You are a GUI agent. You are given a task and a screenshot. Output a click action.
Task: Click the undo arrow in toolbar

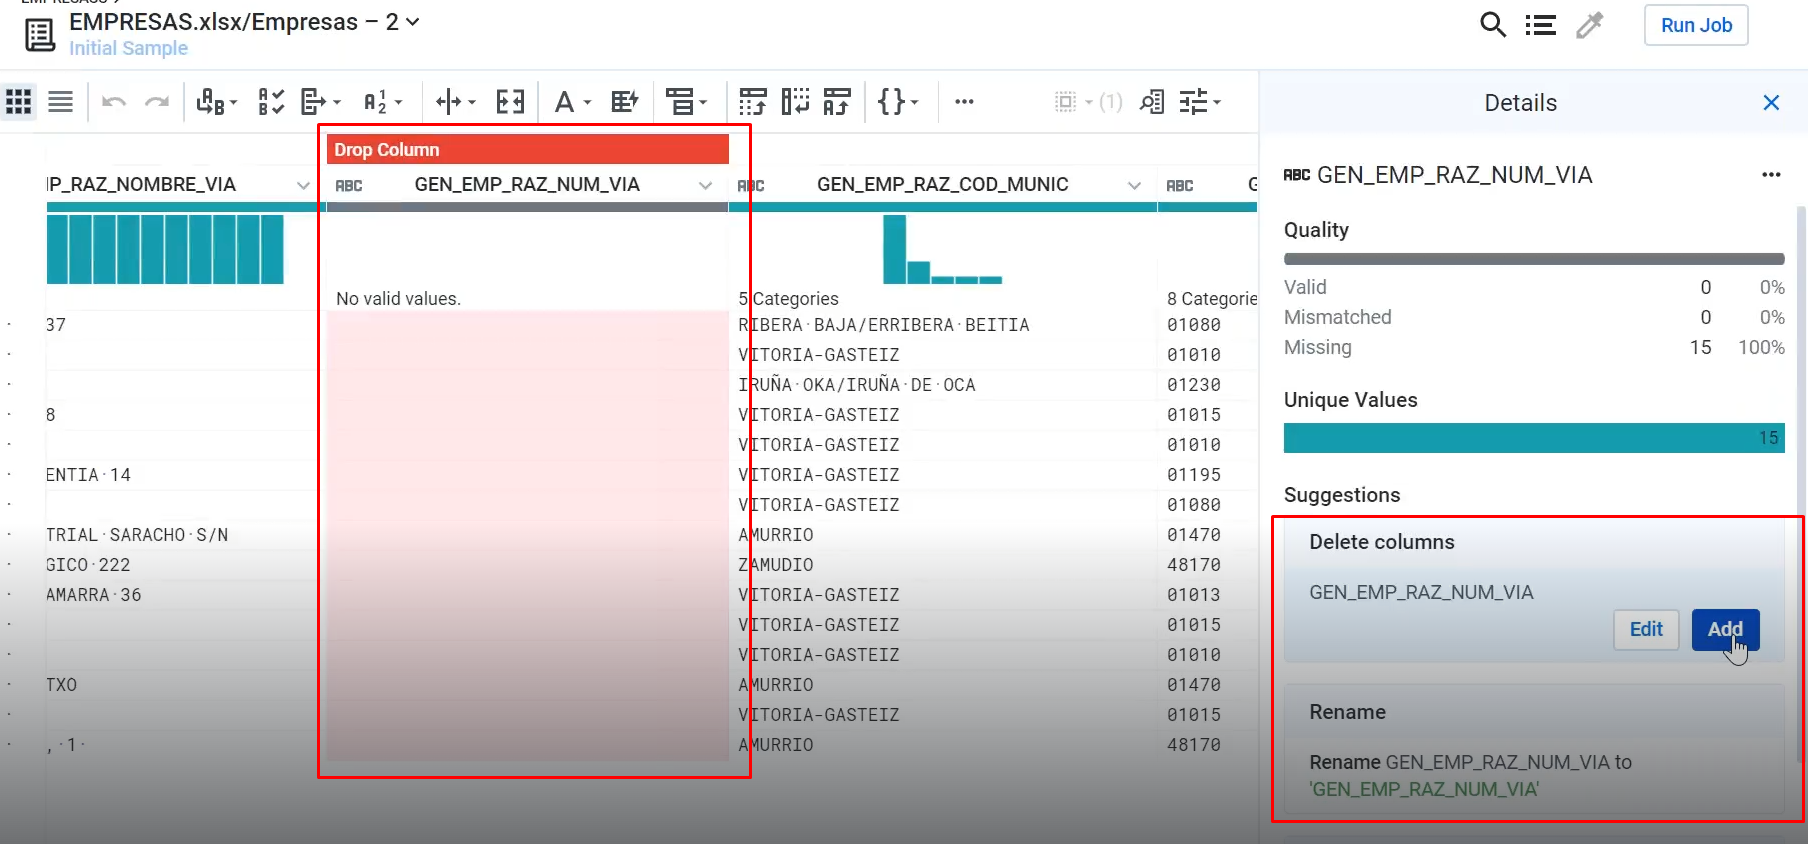click(x=114, y=102)
